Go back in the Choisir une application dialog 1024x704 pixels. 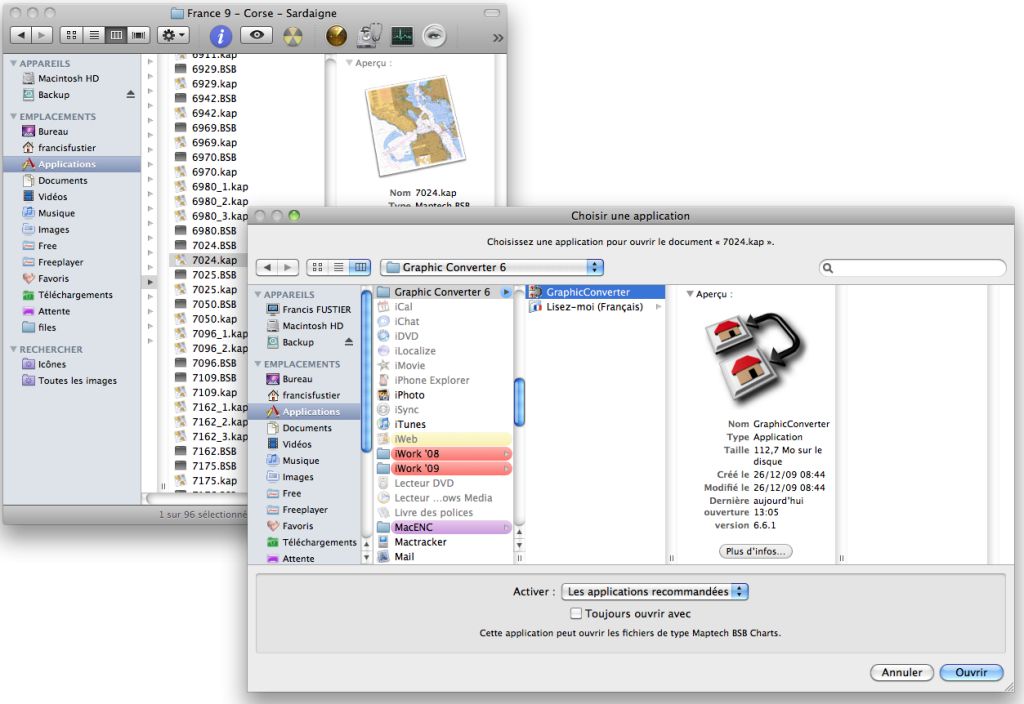(x=267, y=267)
